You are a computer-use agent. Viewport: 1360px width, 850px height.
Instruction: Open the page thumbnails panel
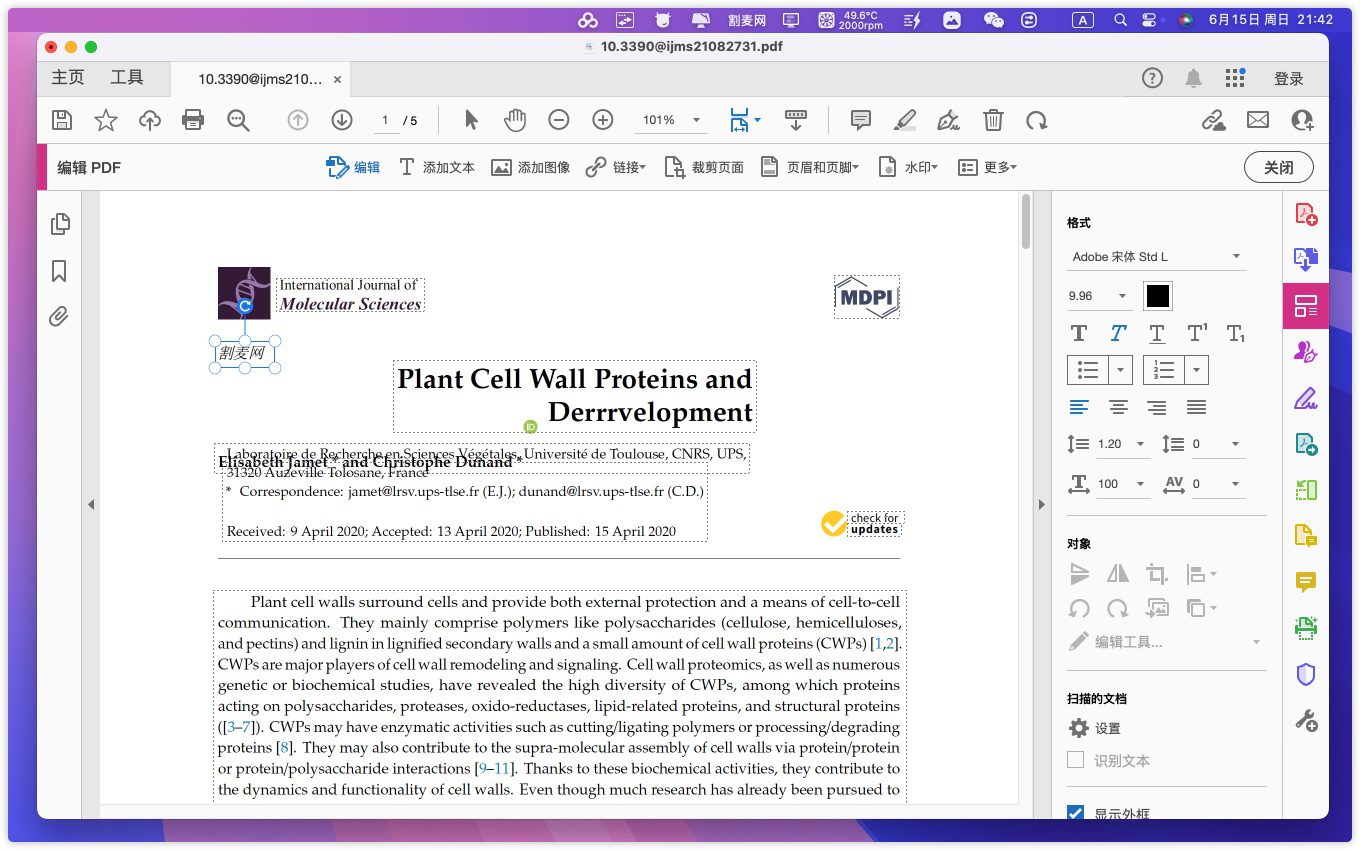[59, 224]
